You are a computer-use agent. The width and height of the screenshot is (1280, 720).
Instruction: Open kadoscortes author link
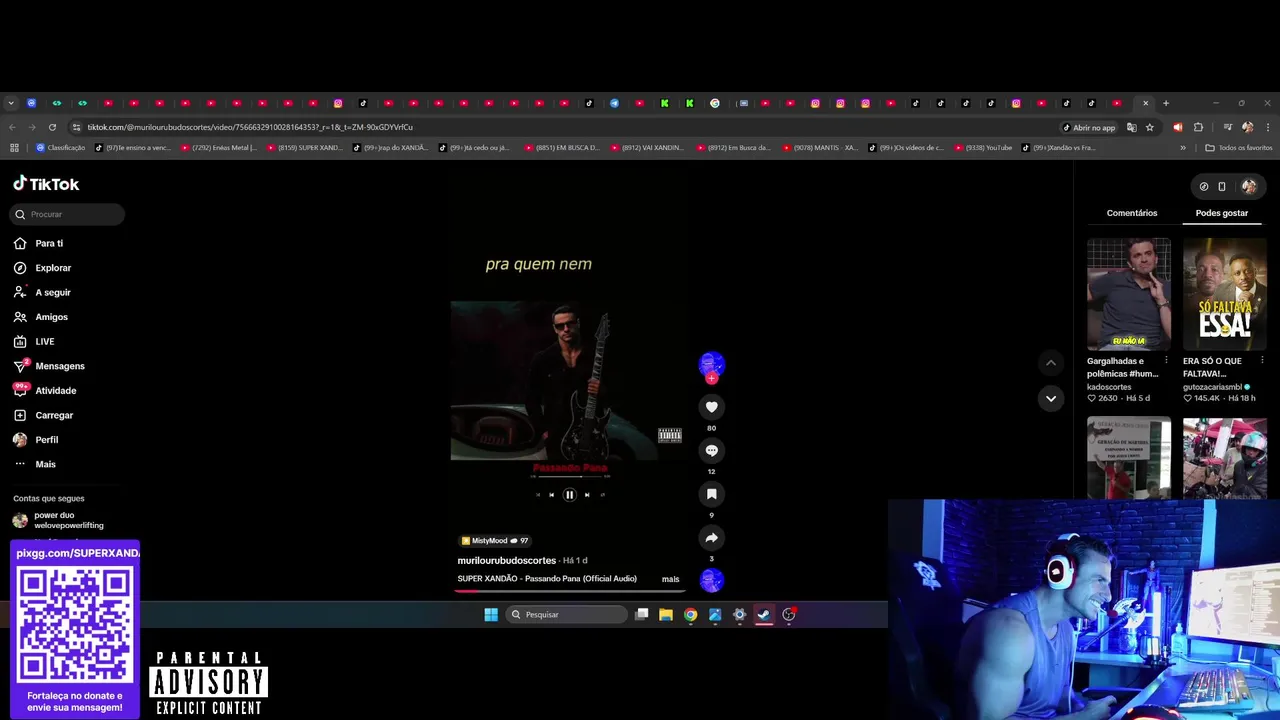point(1109,387)
